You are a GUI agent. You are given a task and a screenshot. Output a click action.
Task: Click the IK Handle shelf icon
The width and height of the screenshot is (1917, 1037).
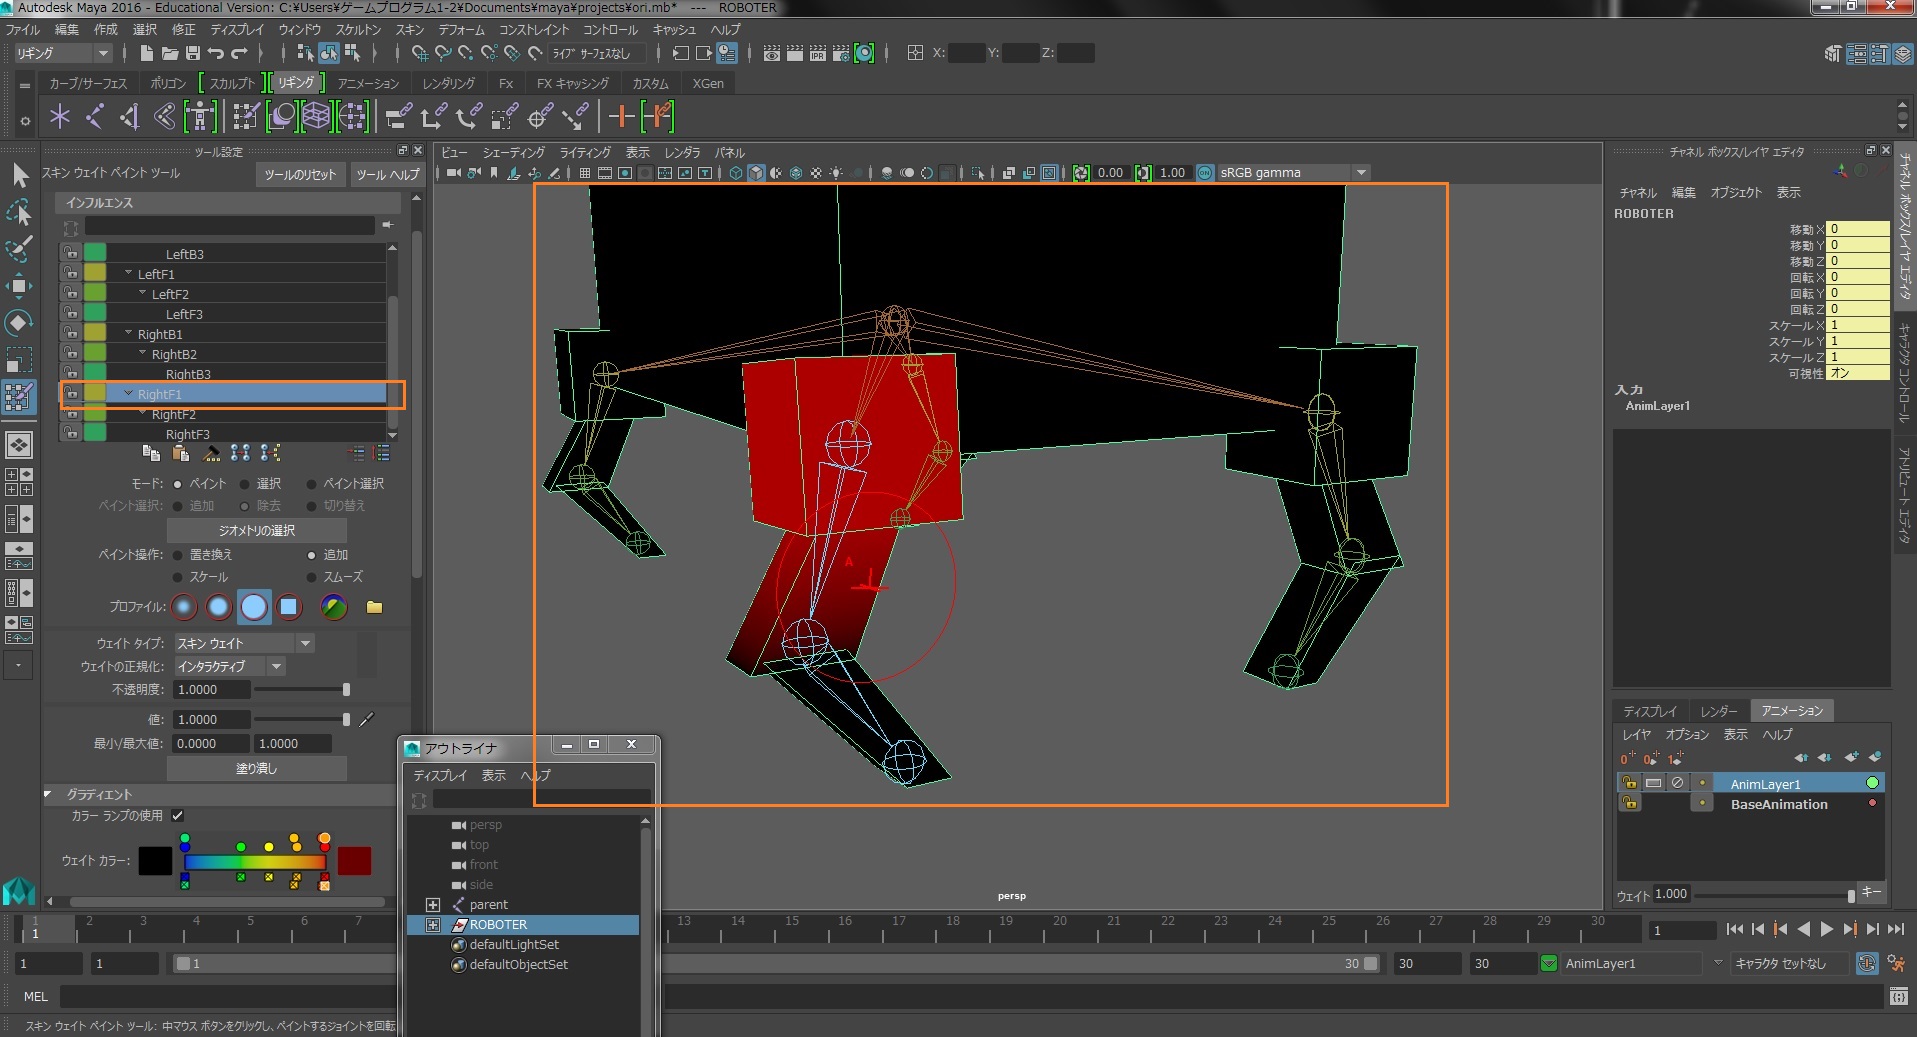click(x=130, y=117)
